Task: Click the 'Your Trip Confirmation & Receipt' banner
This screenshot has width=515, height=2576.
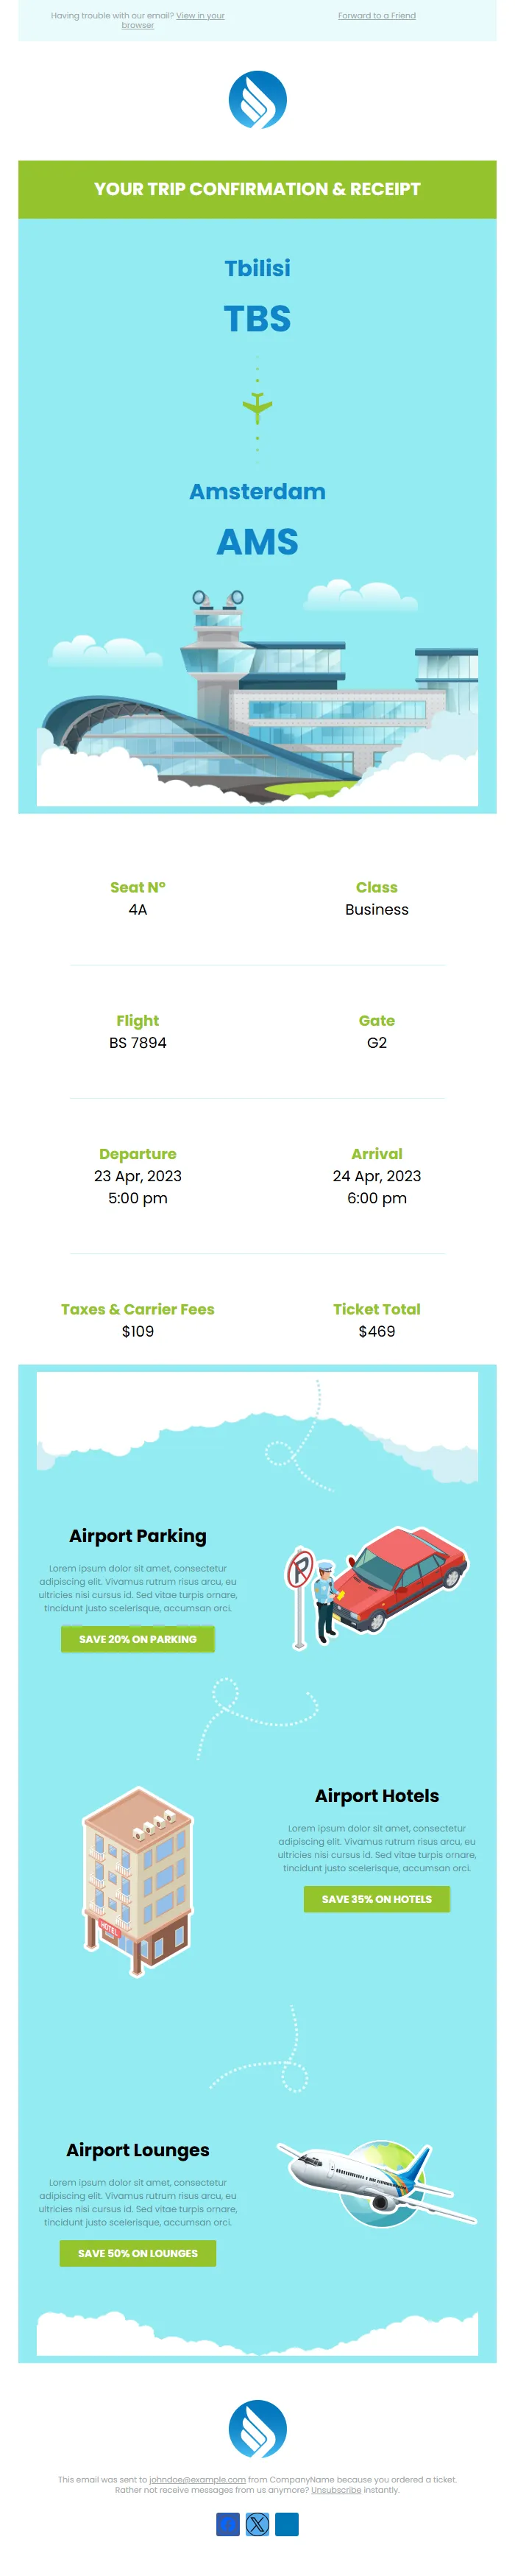Action: point(257,189)
